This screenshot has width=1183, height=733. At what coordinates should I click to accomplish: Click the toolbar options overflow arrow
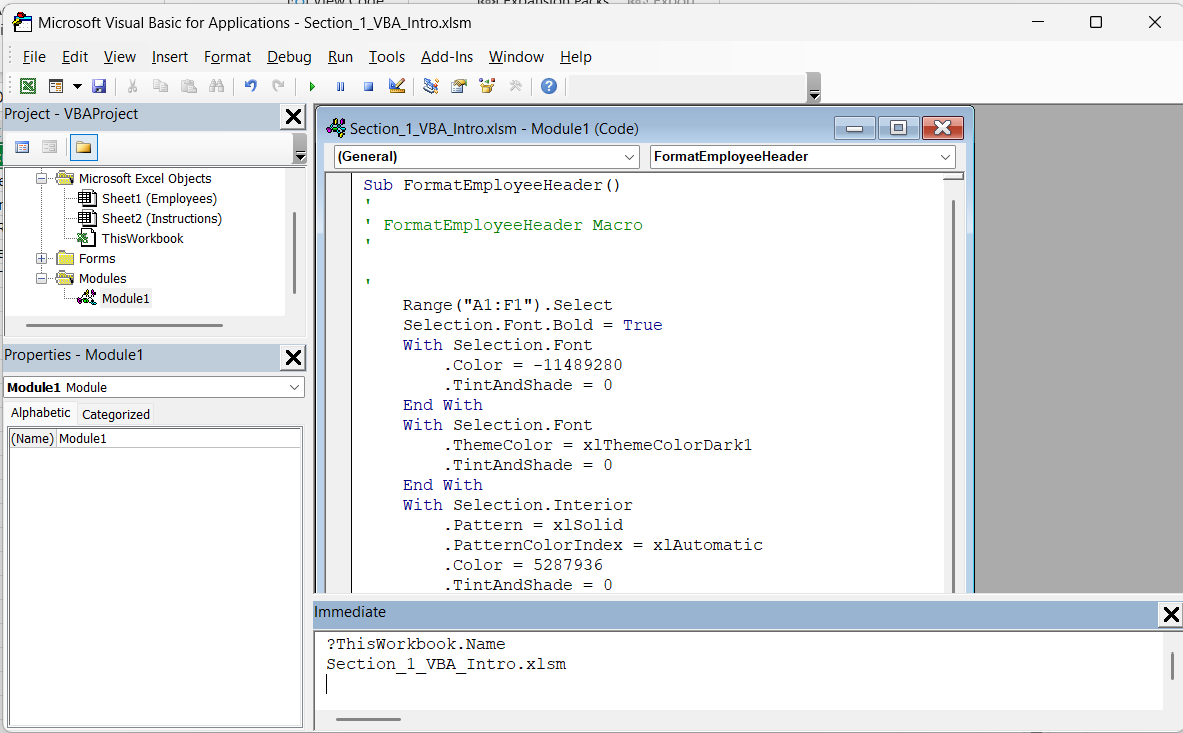(x=814, y=87)
